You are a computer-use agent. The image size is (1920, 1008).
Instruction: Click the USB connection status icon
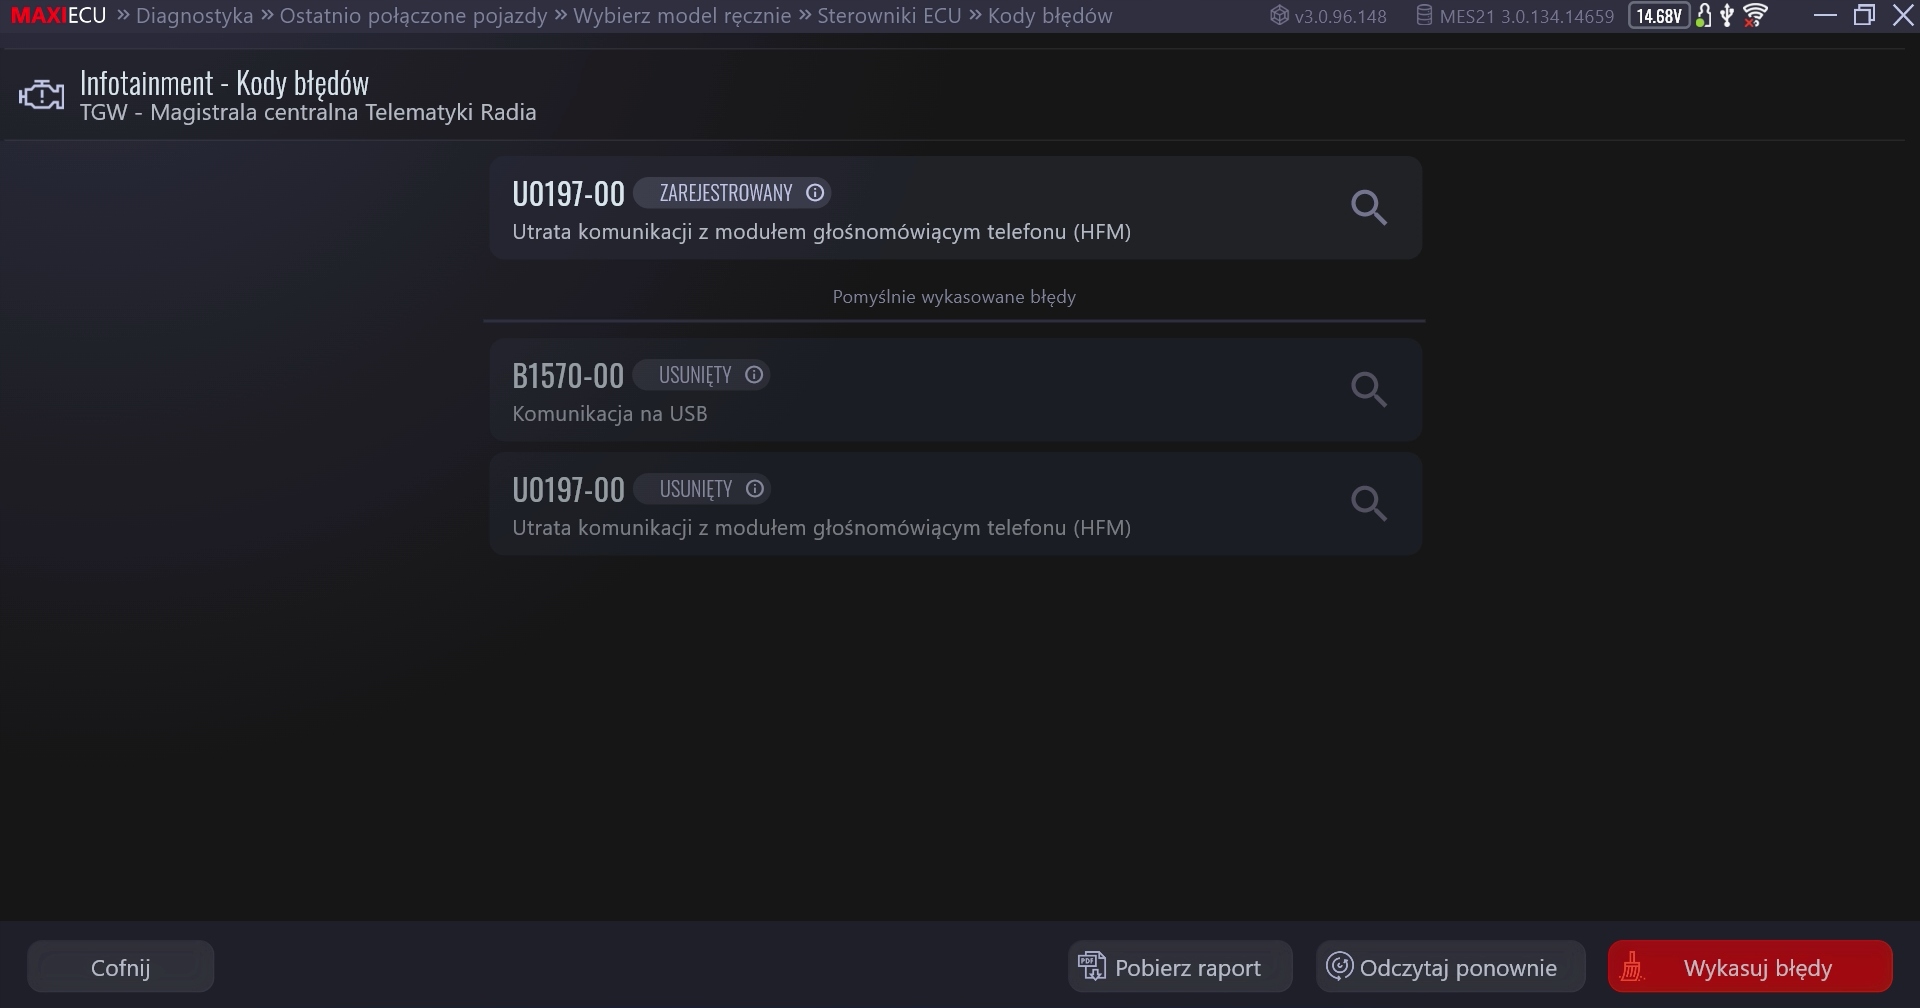click(1727, 16)
